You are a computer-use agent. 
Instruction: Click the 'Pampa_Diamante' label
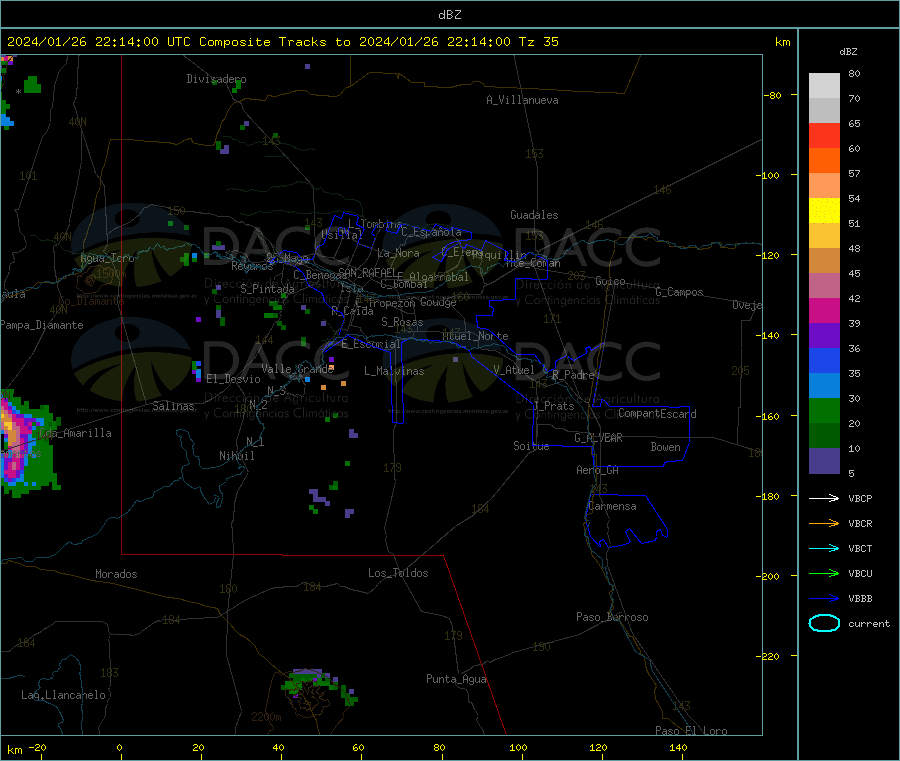(x=42, y=325)
